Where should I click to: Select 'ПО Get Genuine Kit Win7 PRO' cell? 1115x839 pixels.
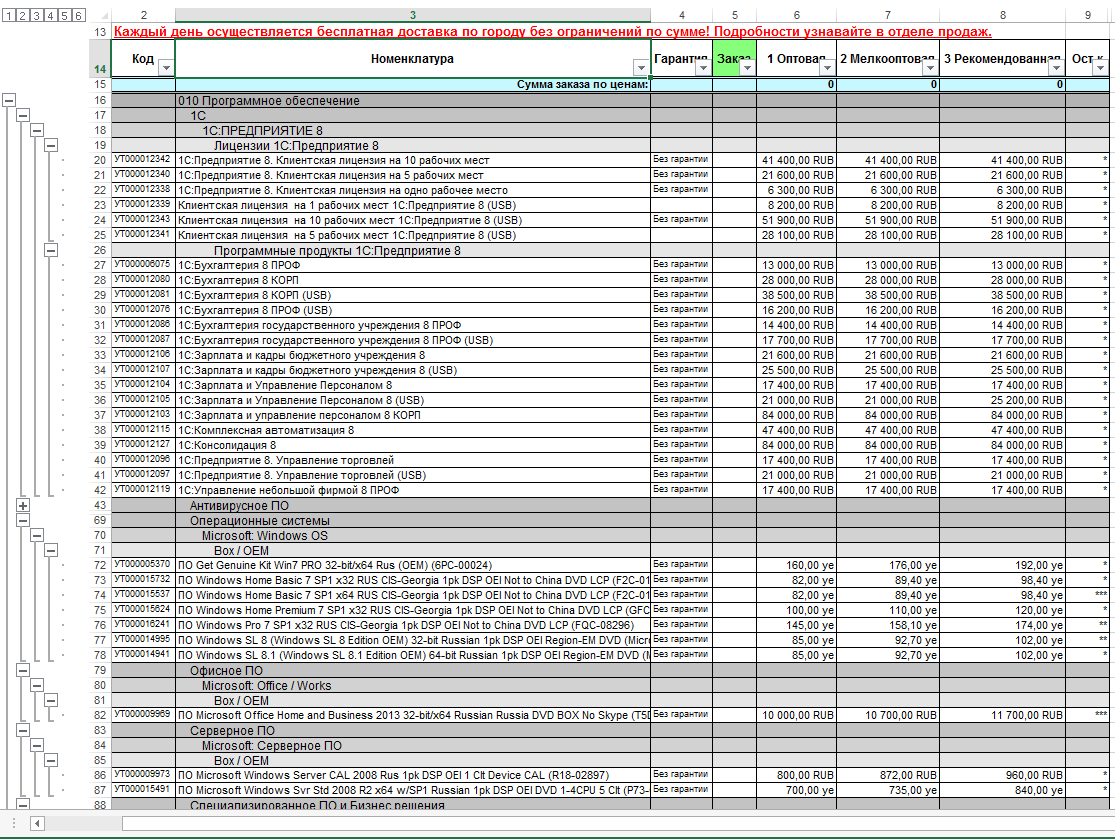412,565
